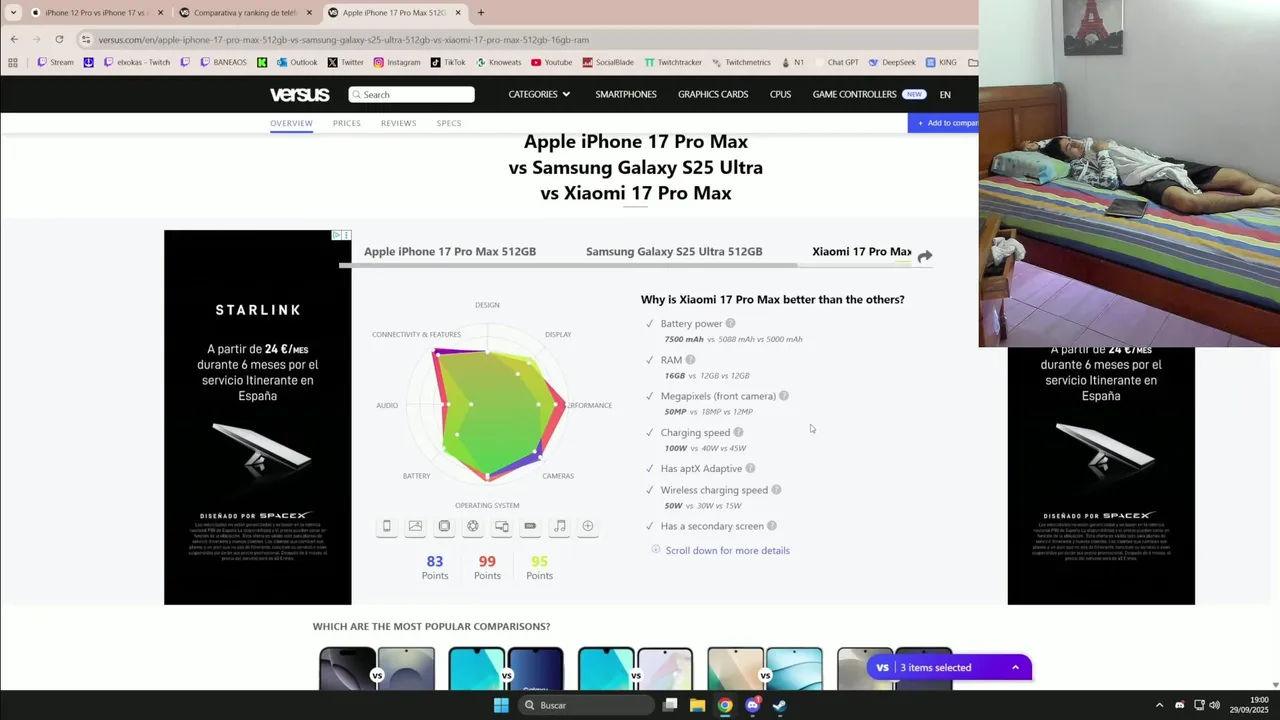Select the Battery category icon
This screenshot has width=1280, height=720.
530,526
